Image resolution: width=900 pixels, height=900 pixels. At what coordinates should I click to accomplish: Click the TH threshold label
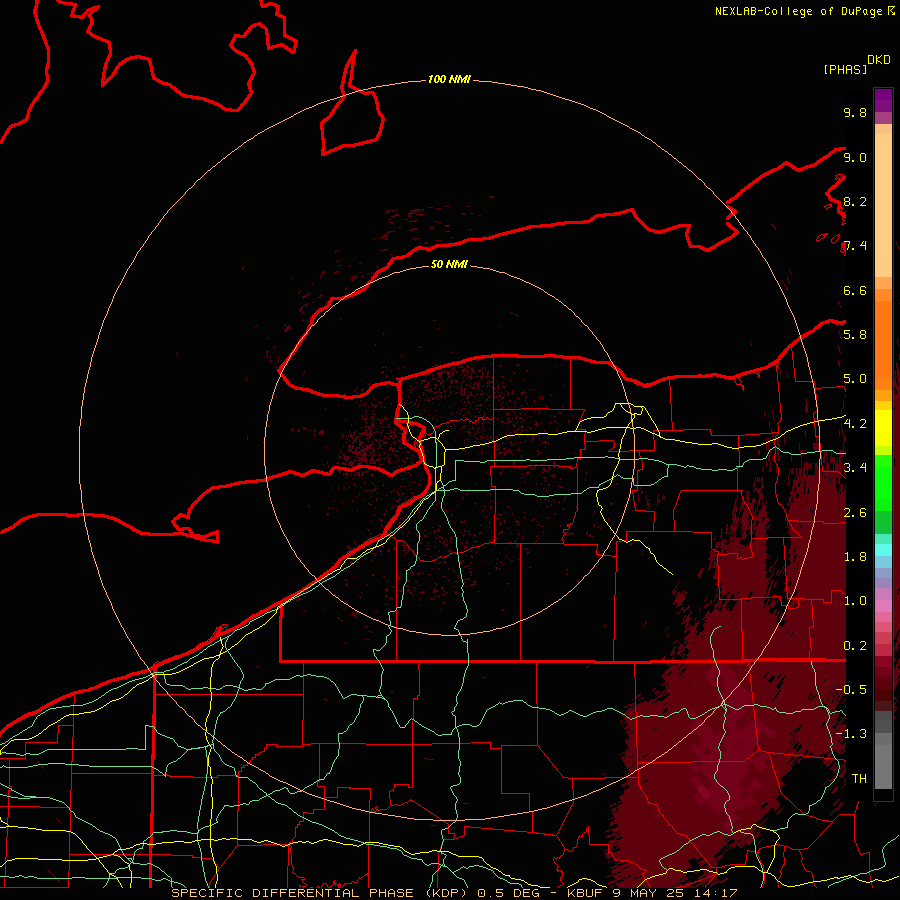859,779
